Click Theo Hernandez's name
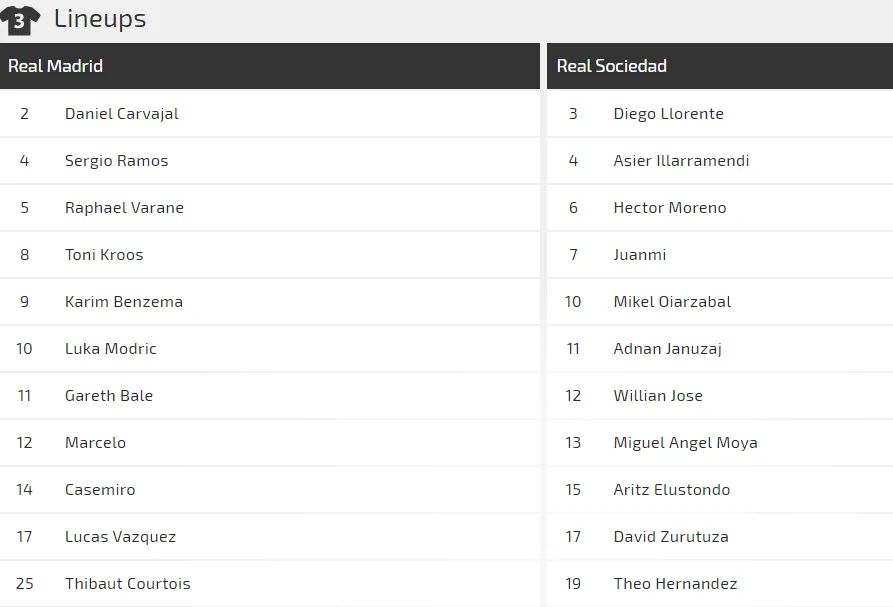 coord(675,584)
